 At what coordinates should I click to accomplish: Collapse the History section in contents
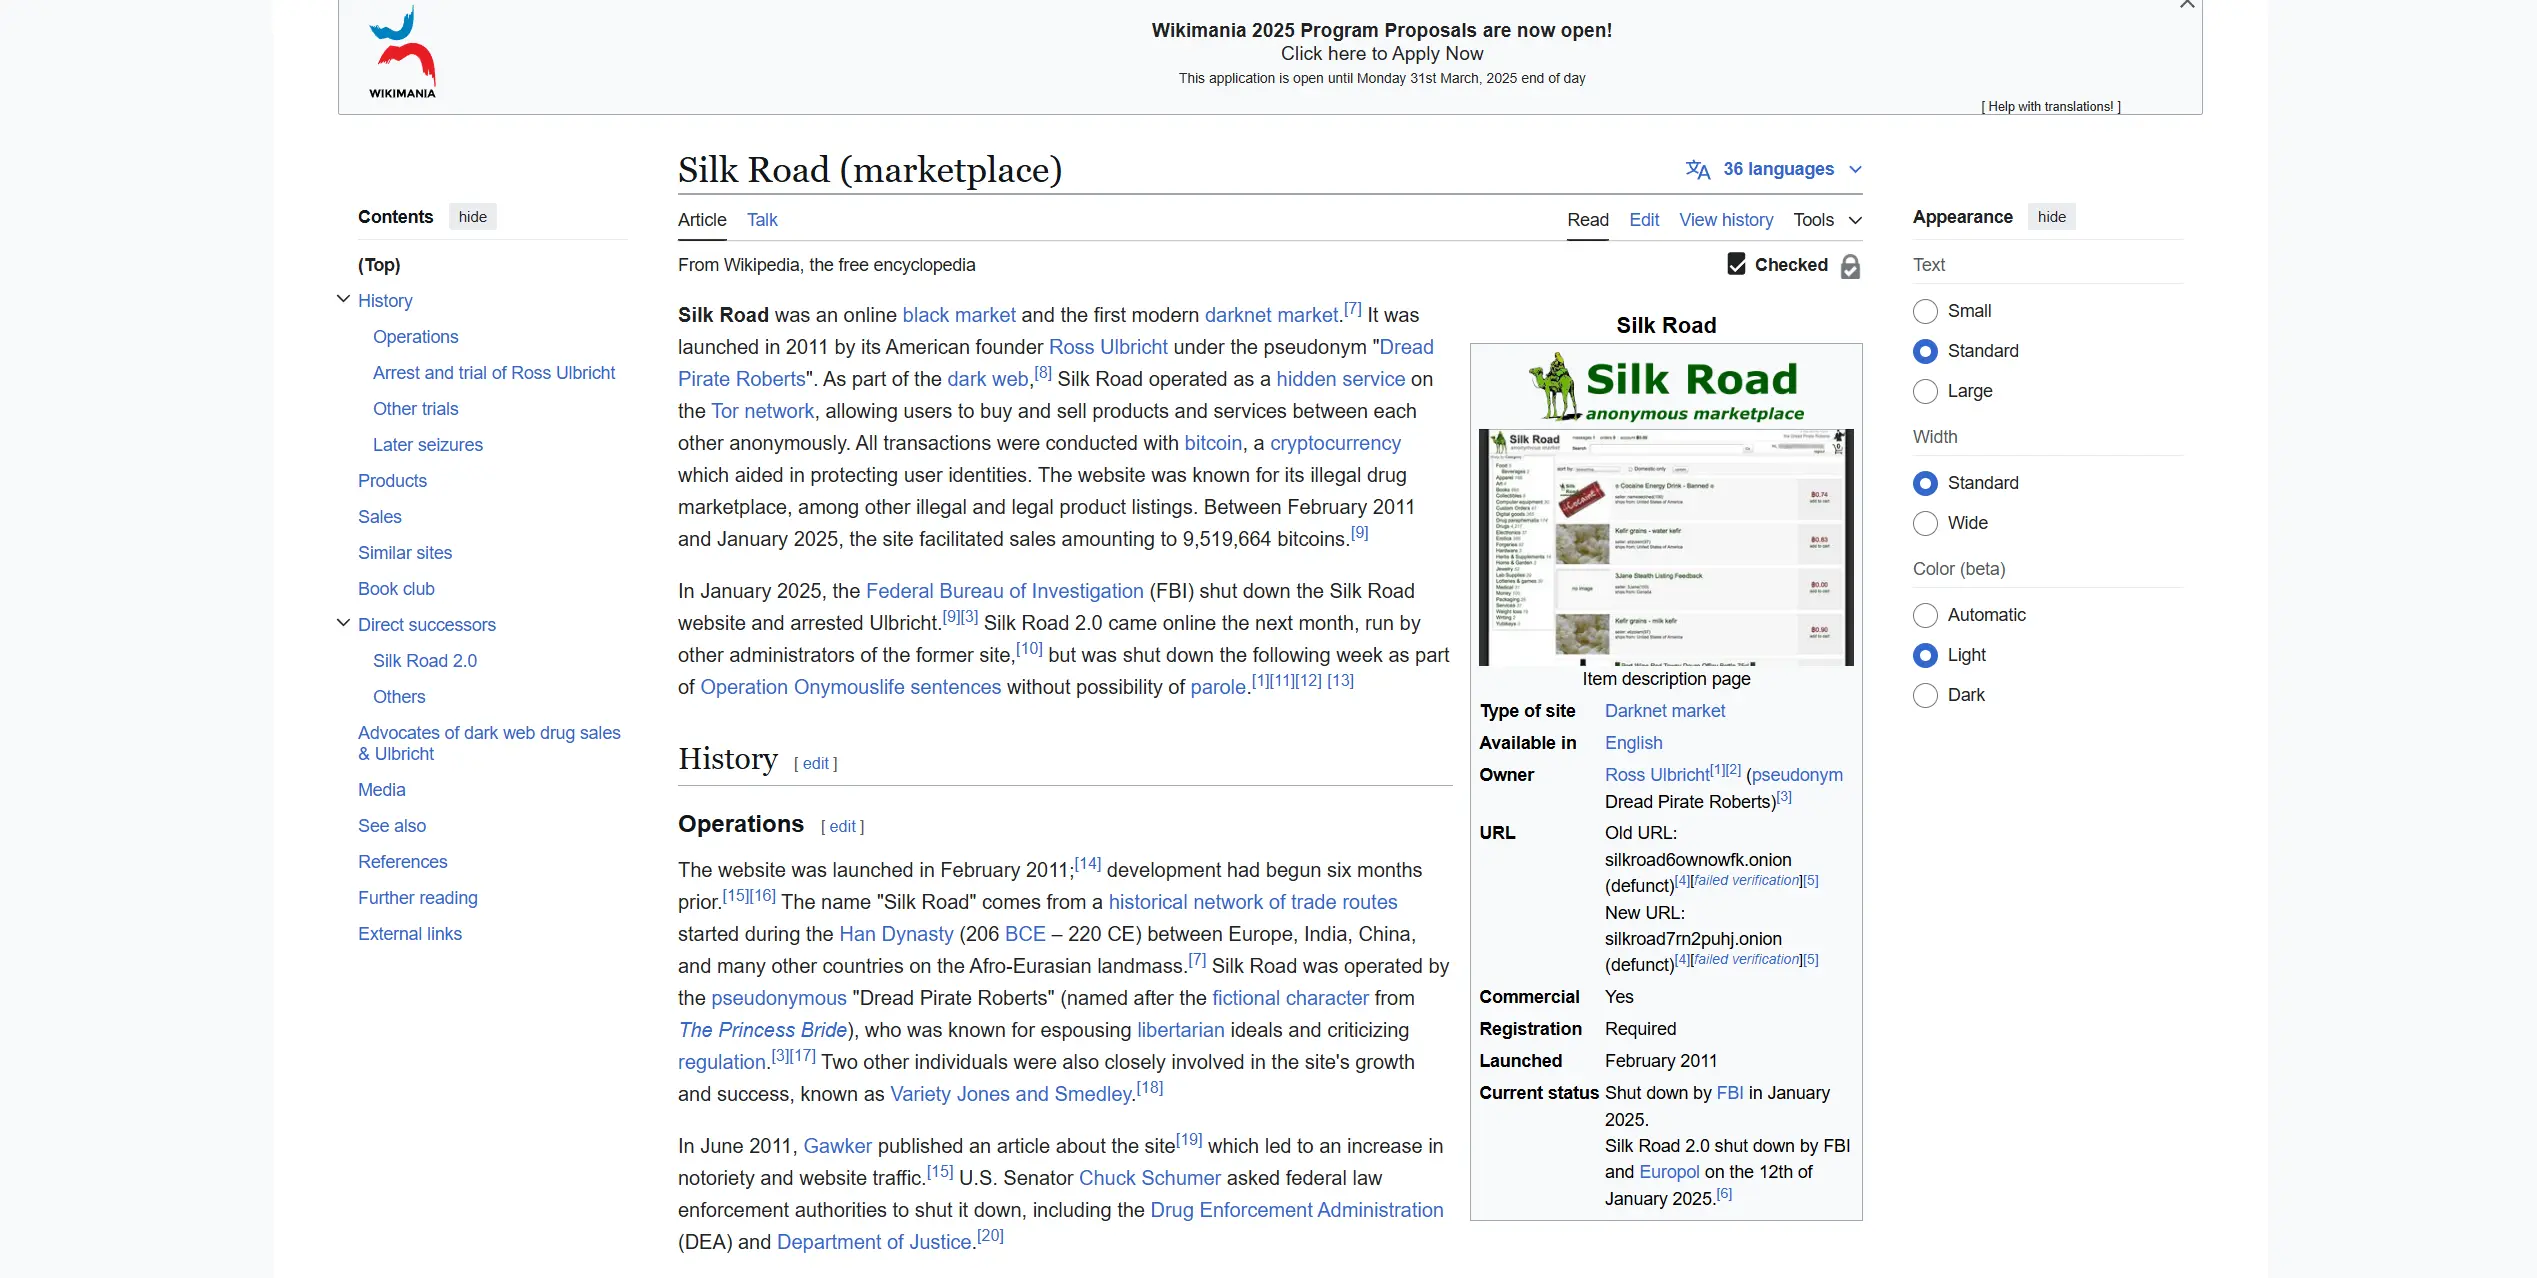343,299
